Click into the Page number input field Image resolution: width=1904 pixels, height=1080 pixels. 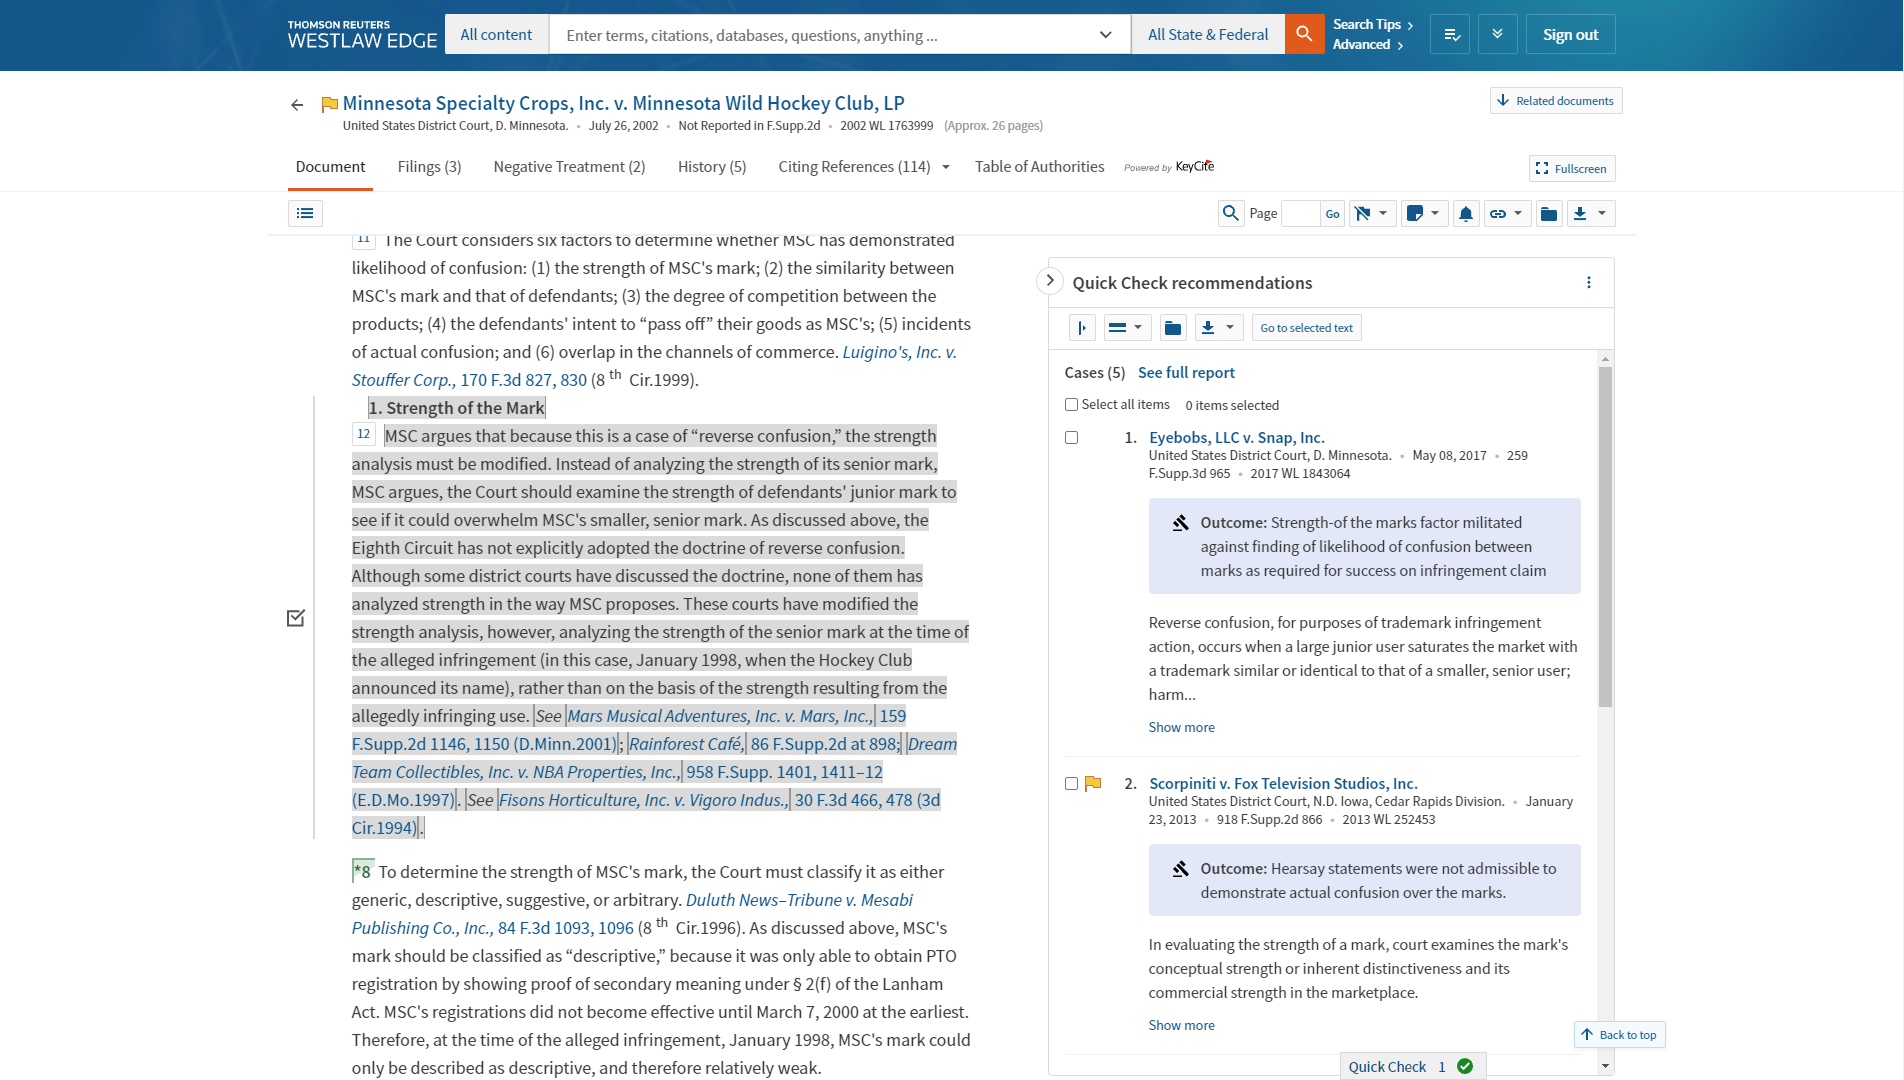(x=1300, y=213)
